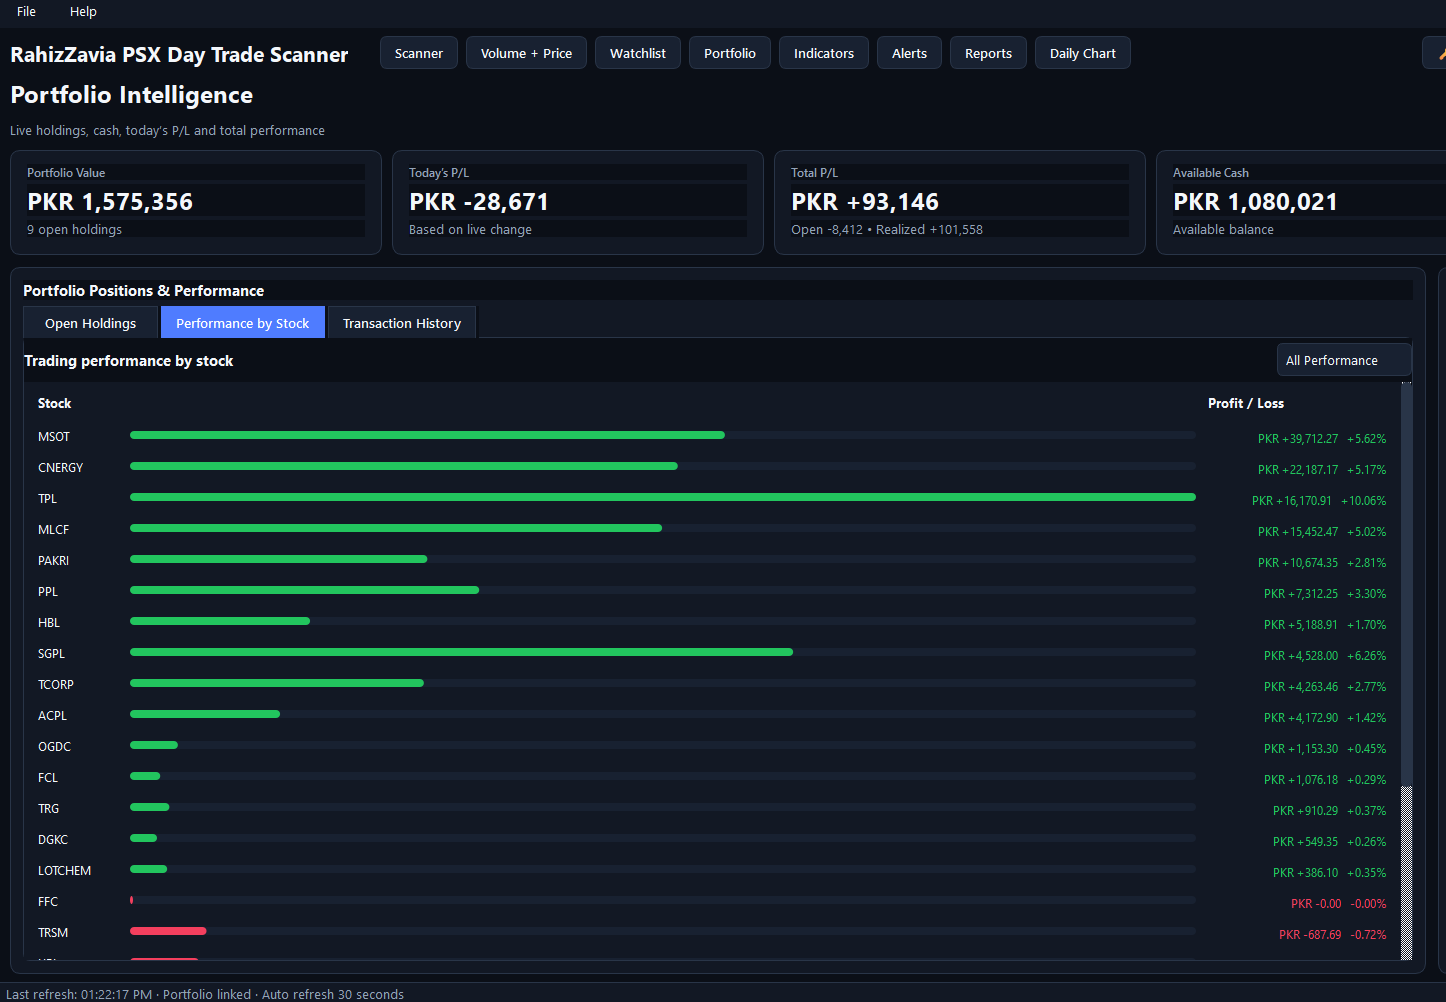
Task: Open the Watchlist page
Action: [638, 53]
